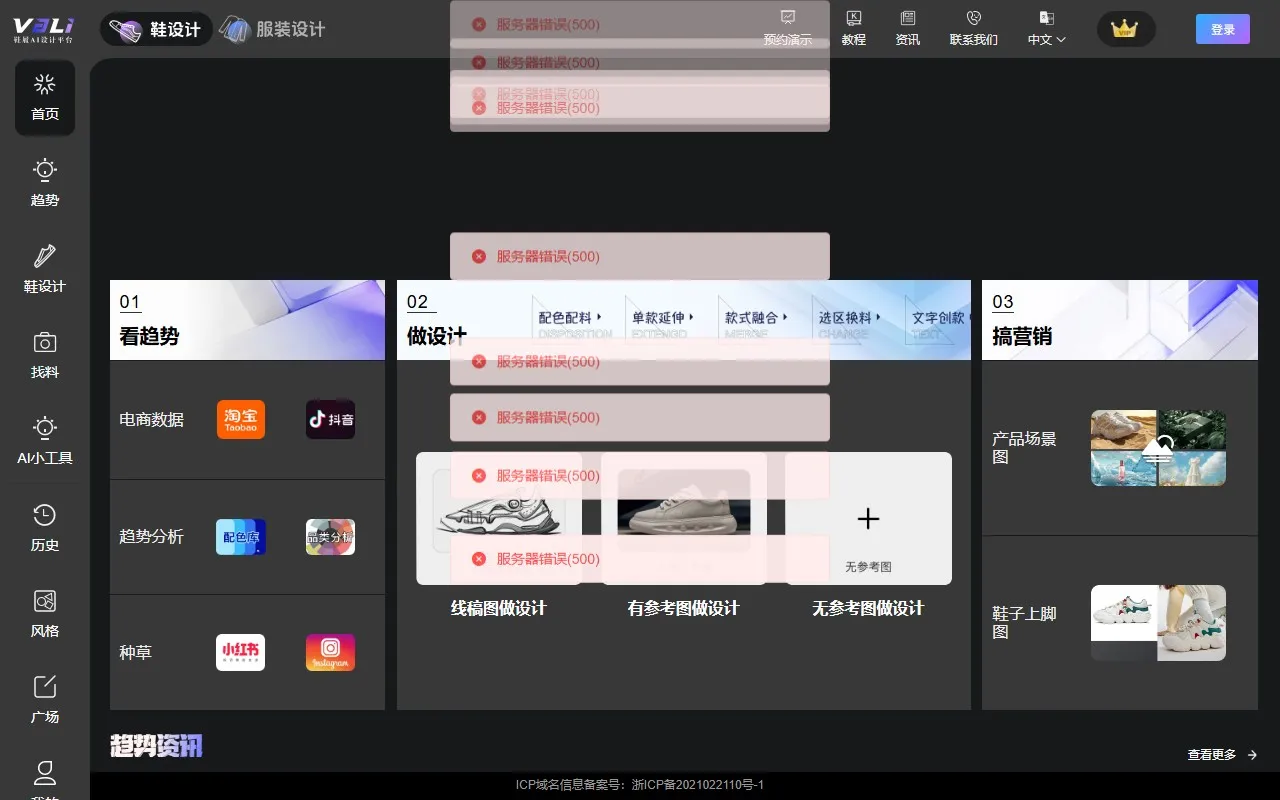The width and height of the screenshot is (1280, 800).
Task: Click the 无参考图做设计 plus card
Action: 867,518
